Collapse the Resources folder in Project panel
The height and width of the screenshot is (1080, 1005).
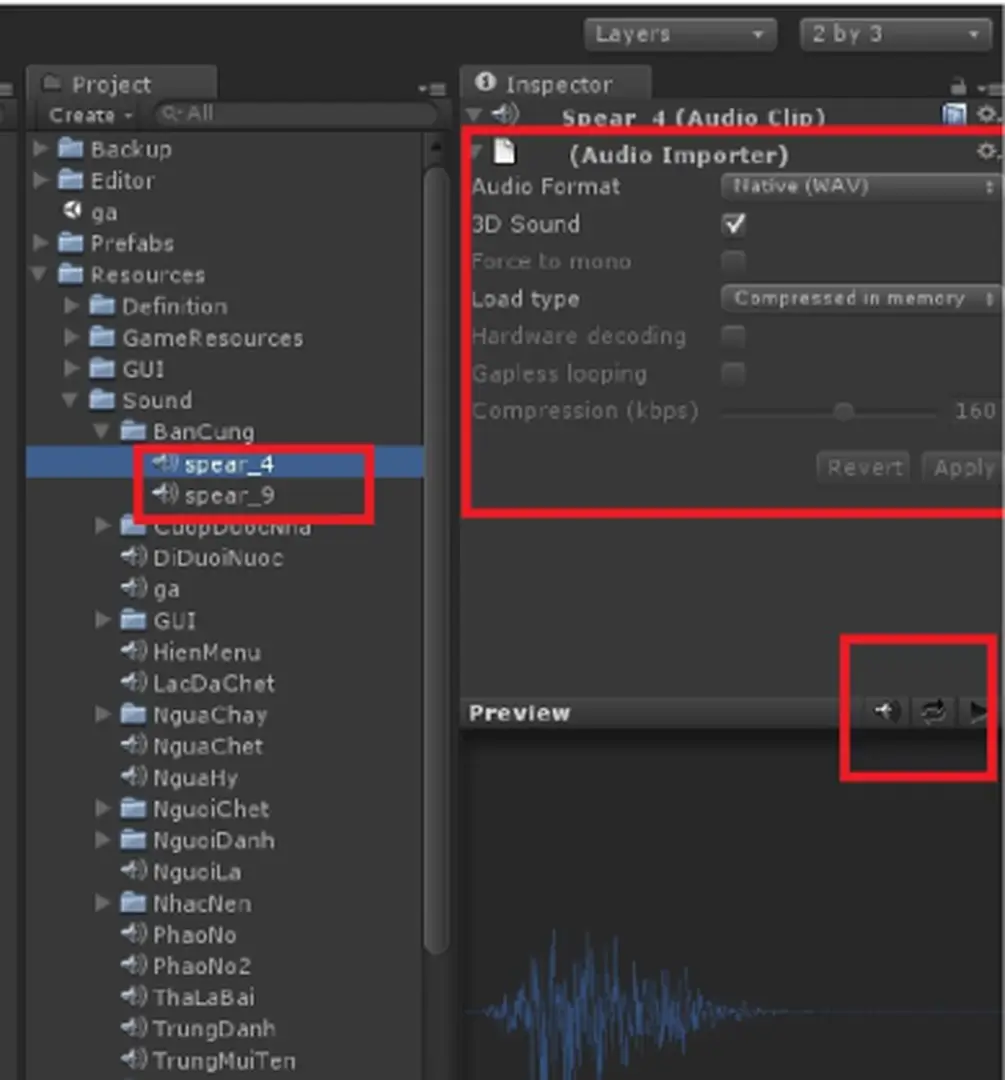40,274
